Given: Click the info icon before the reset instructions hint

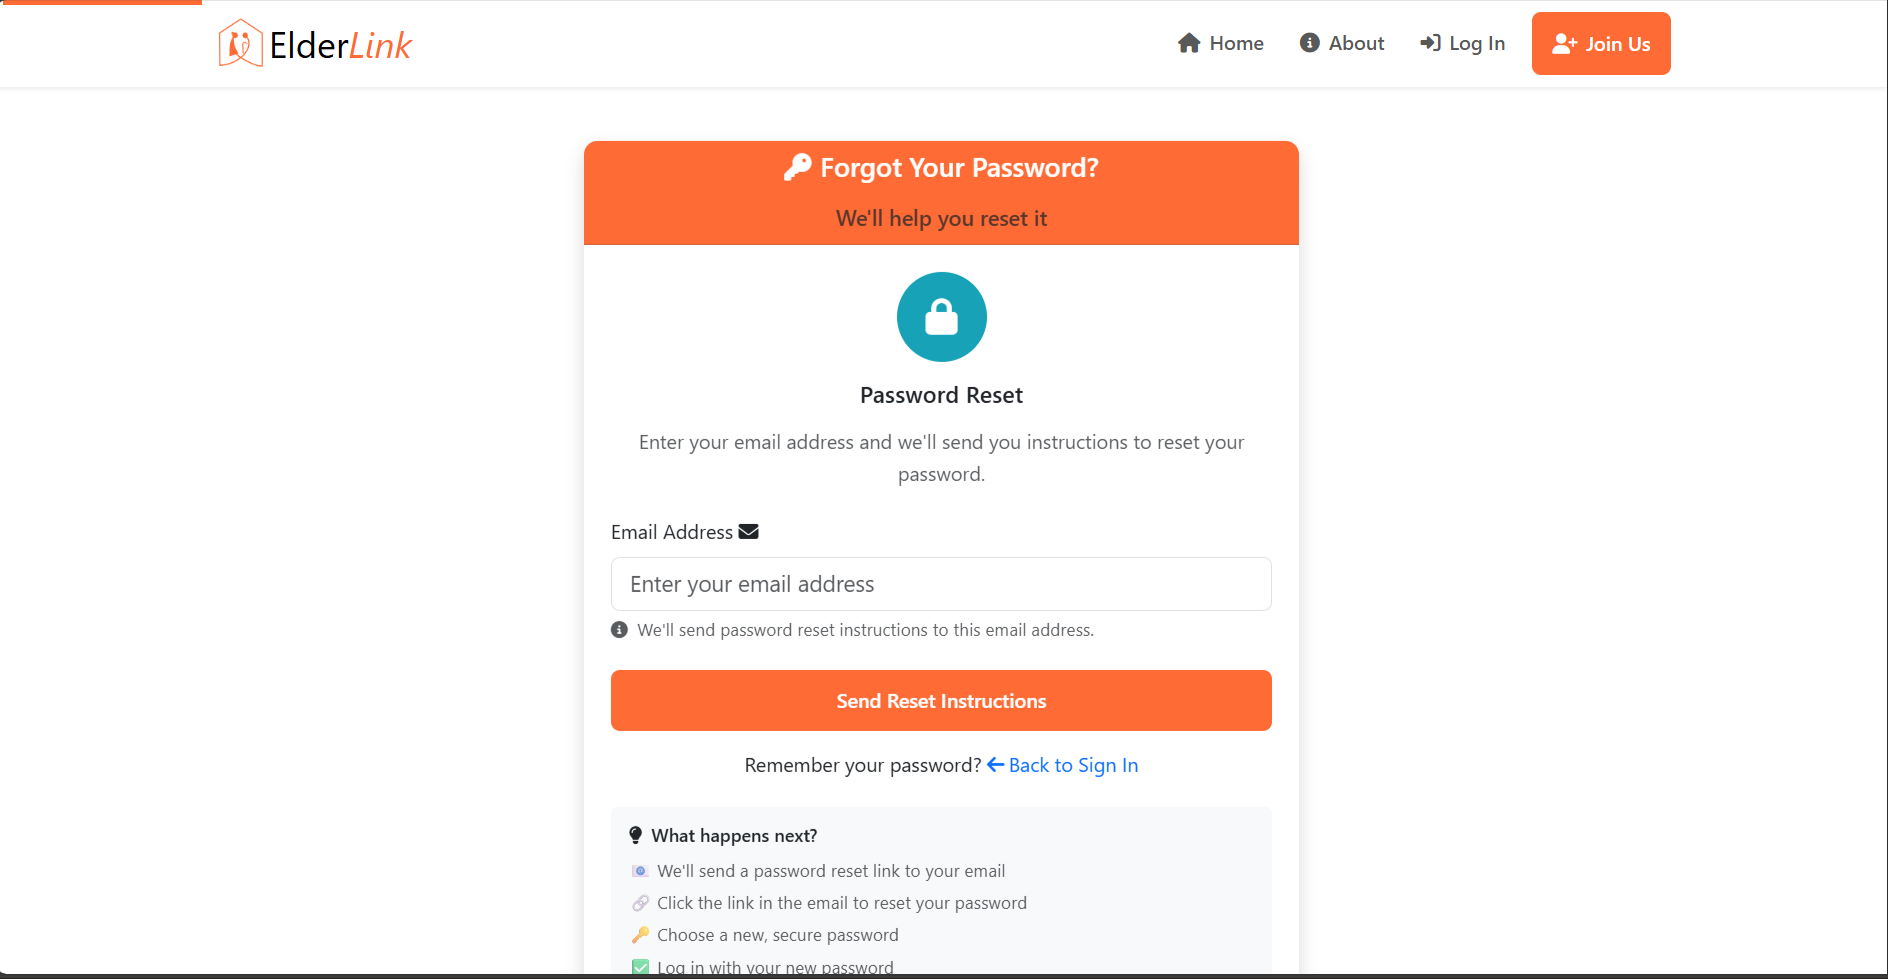Looking at the screenshot, I should [619, 630].
